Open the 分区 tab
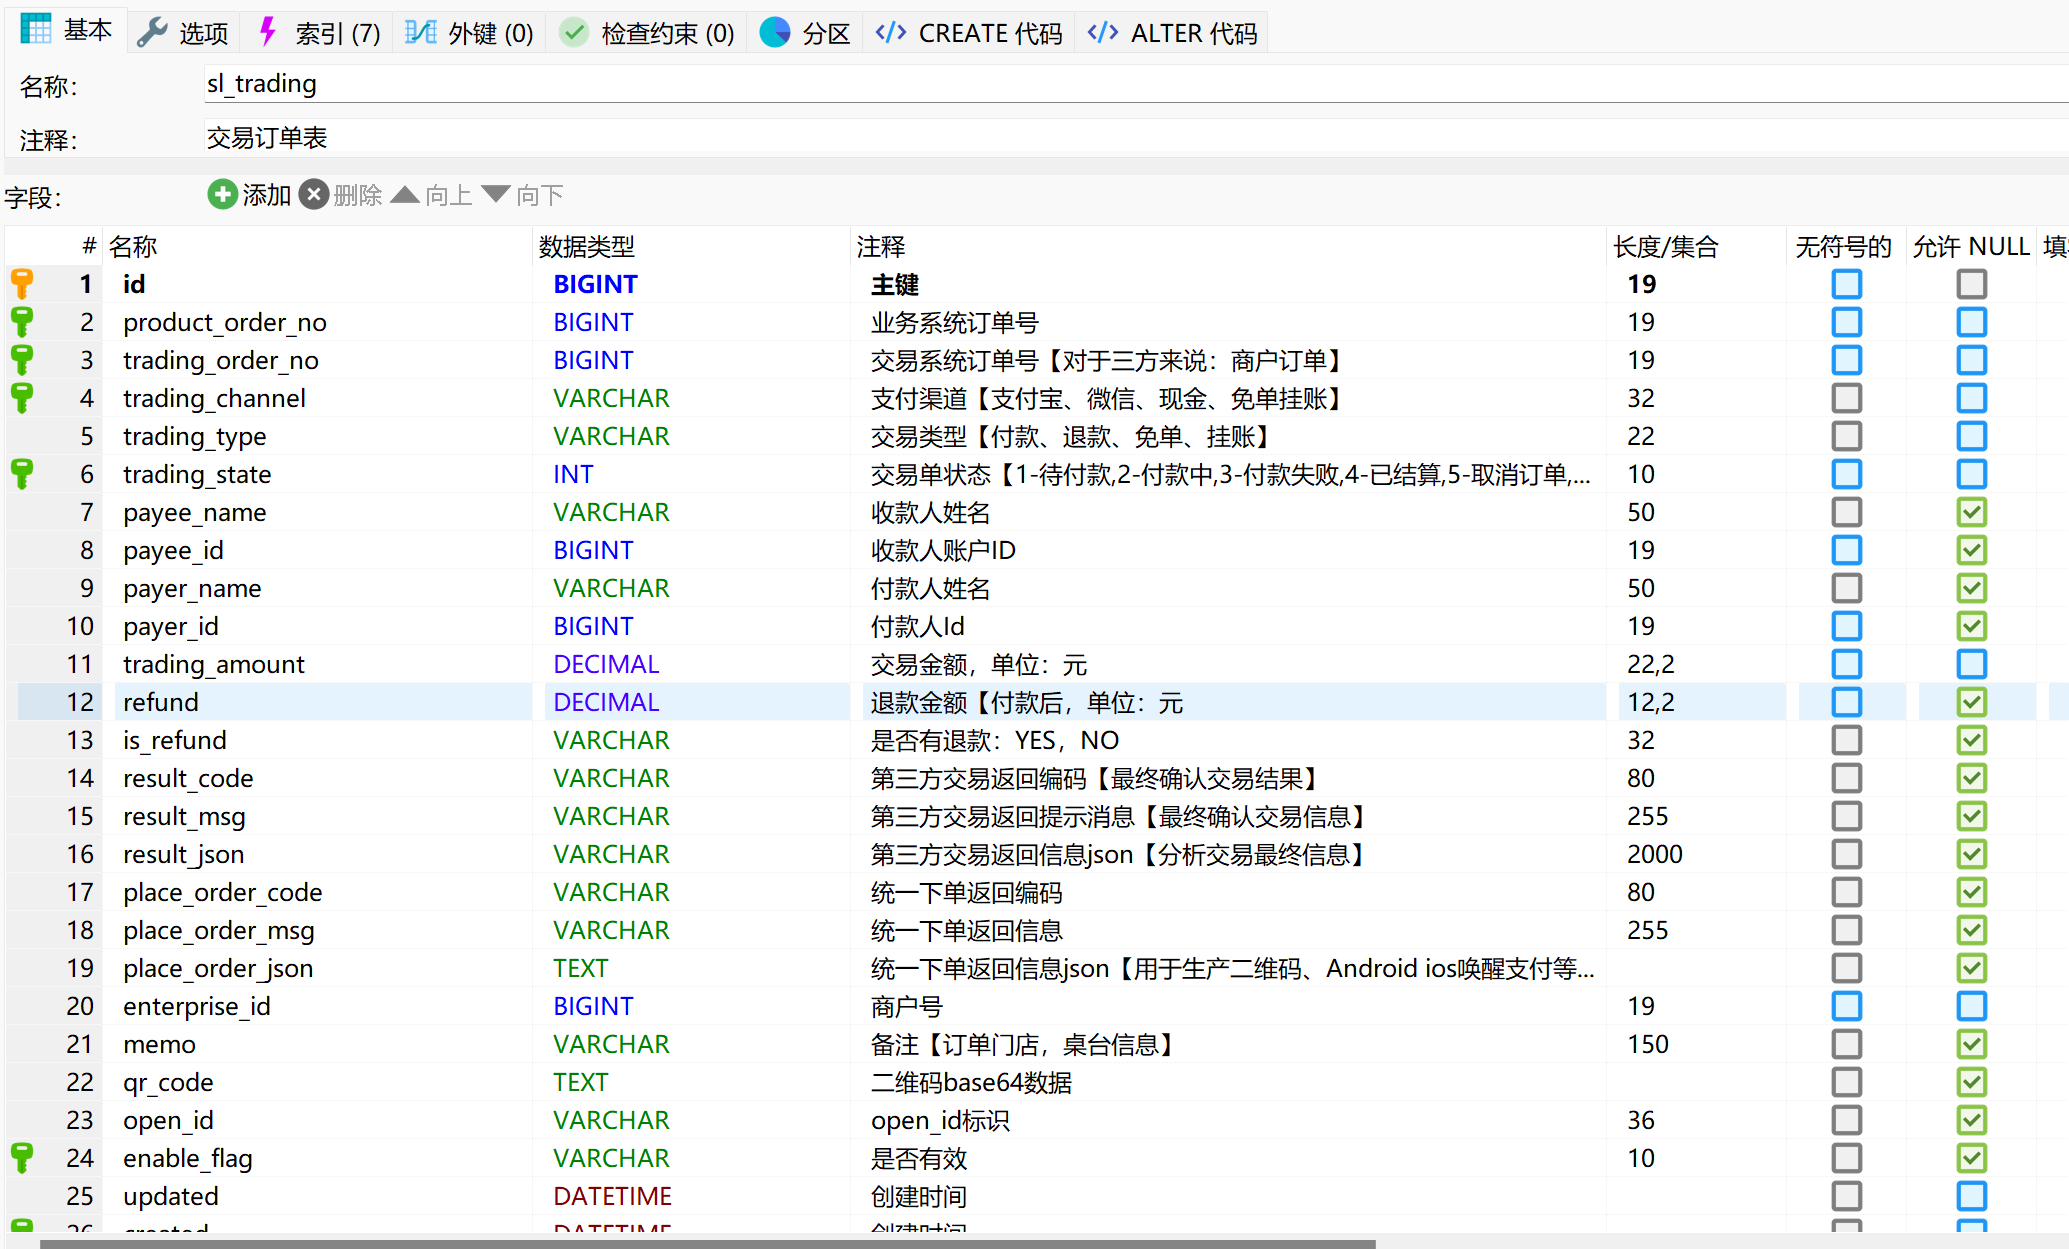 (805, 33)
